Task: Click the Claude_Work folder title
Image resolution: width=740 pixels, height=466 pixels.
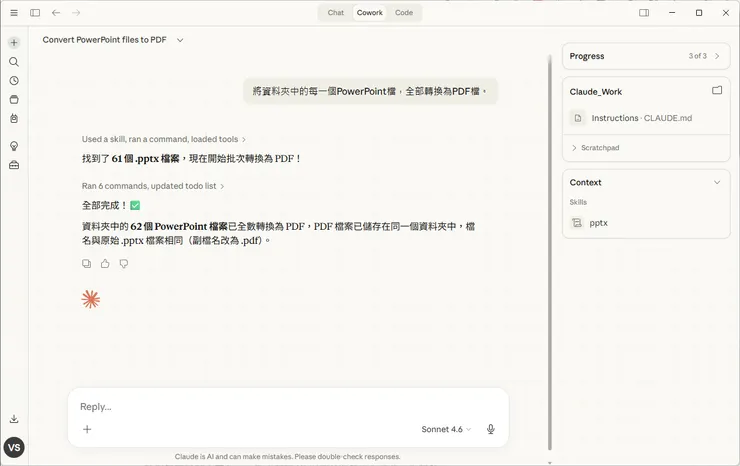Action: coord(596,92)
